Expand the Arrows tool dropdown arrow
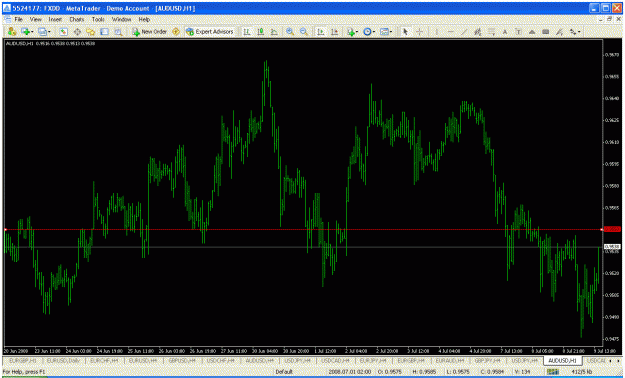The image size is (625, 378). pos(579,32)
